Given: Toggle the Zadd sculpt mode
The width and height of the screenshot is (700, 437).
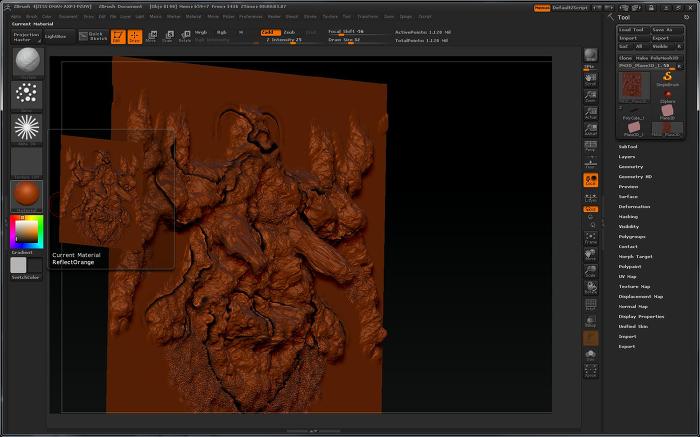Looking at the screenshot, I should (x=270, y=31).
